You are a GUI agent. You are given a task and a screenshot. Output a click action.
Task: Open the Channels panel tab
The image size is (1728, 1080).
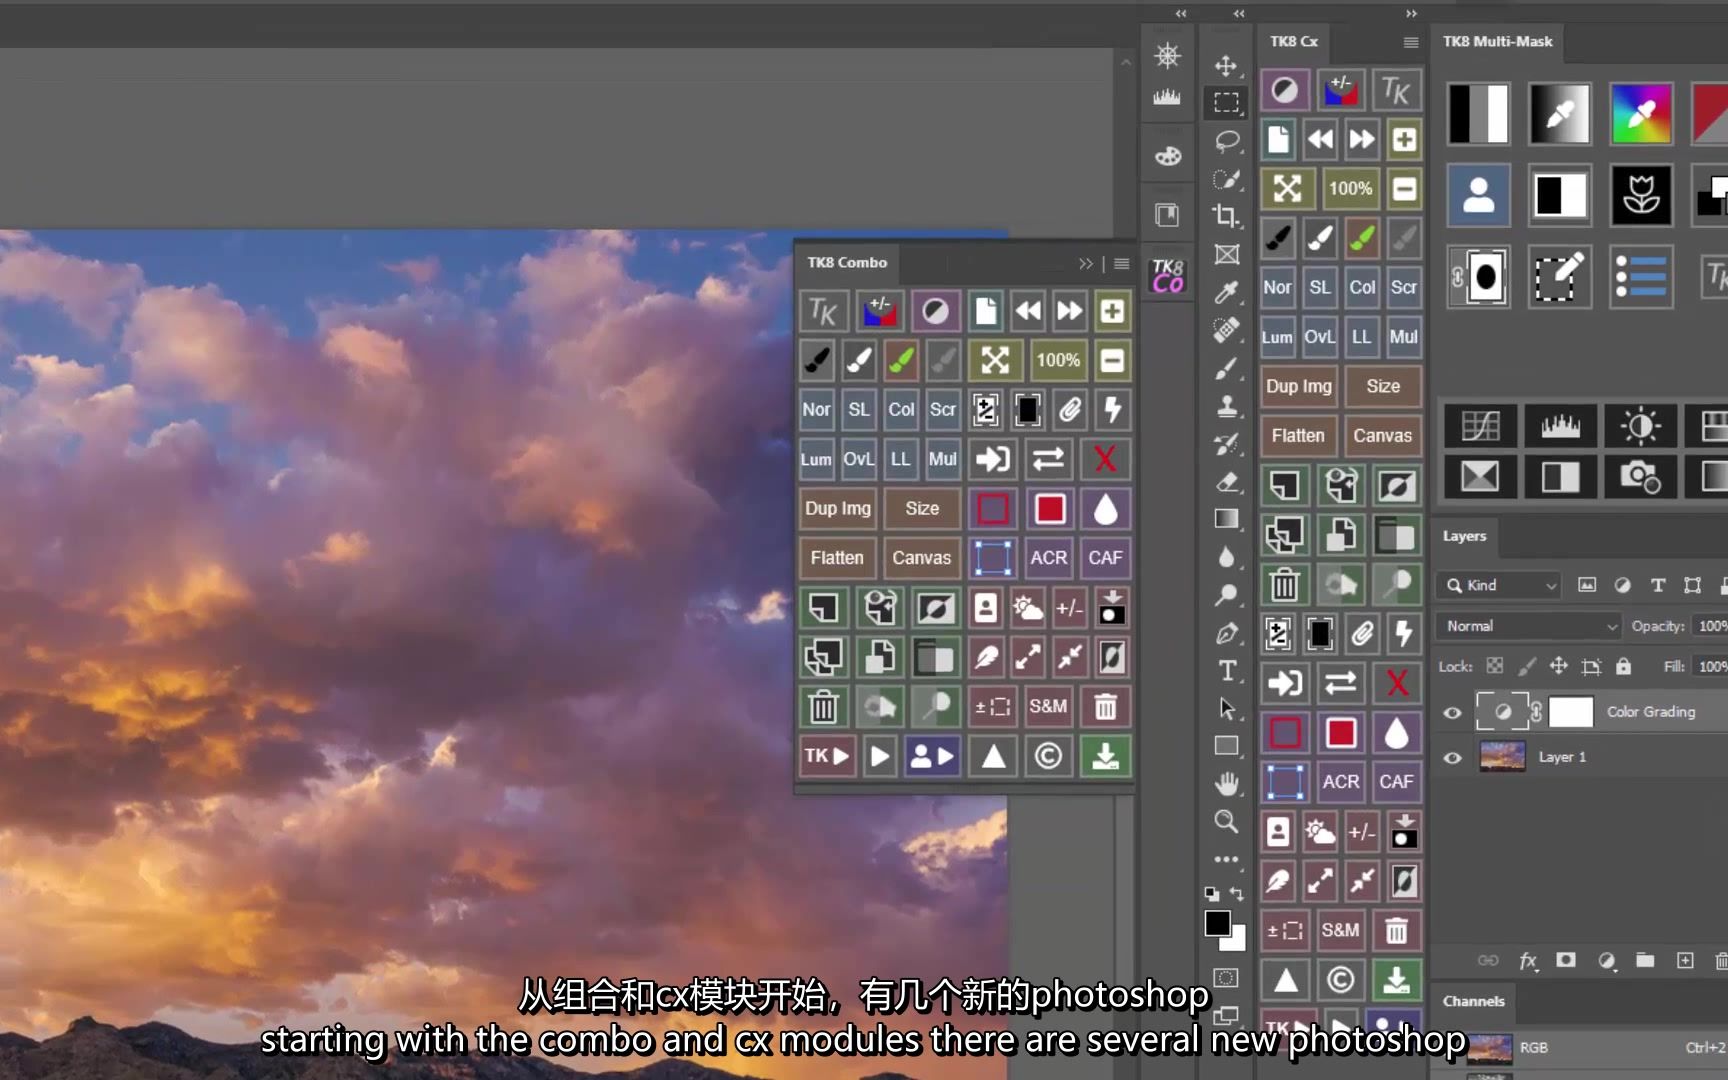coord(1473,1001)
